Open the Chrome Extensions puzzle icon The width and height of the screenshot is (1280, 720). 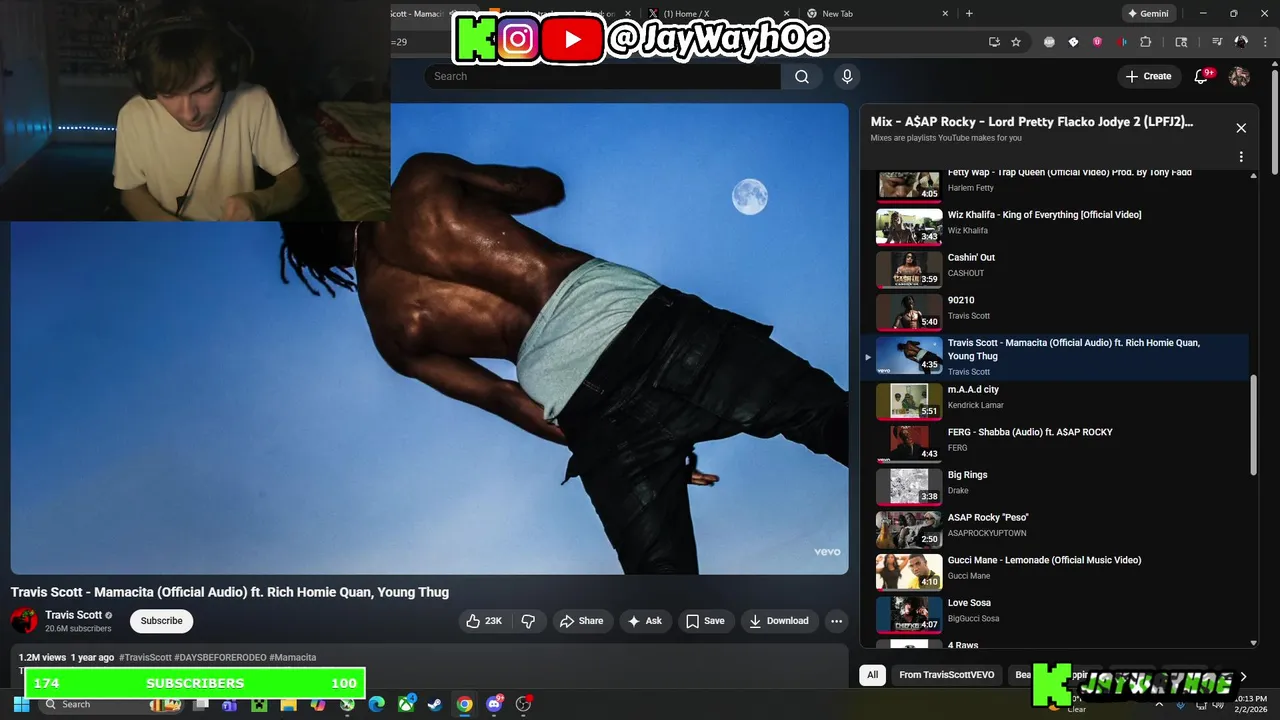click(x=1146, y=42)
